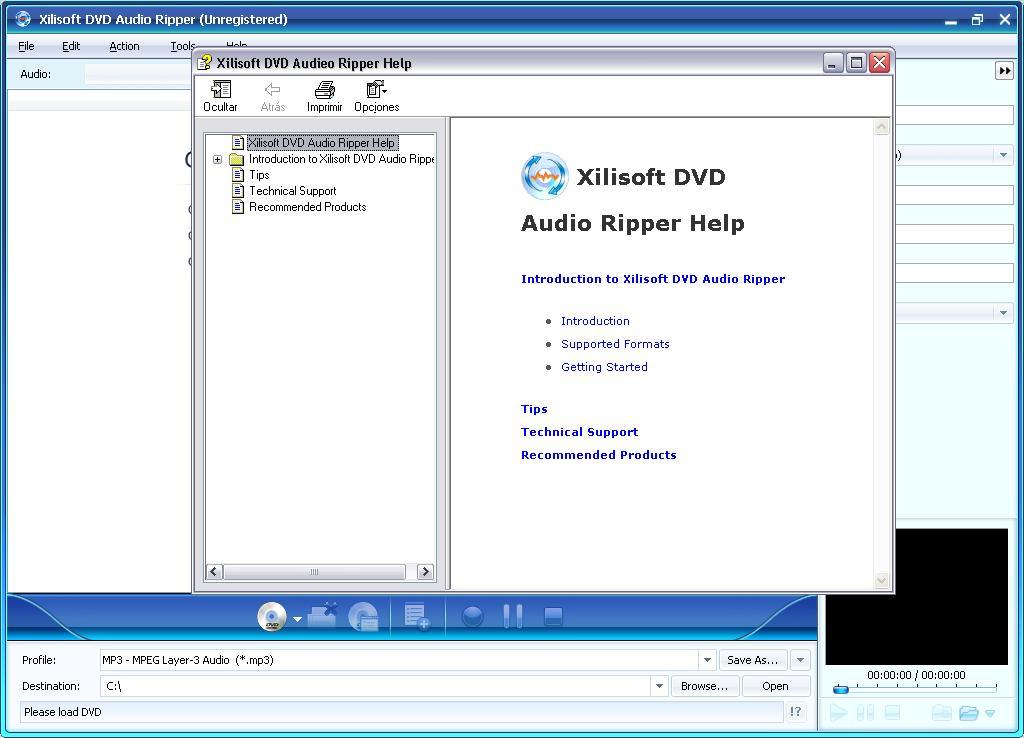Screen dimensions: 1024x738
Task: Add a file with the add-list icon
Action: pyautogui.click(x=415, y=617)
